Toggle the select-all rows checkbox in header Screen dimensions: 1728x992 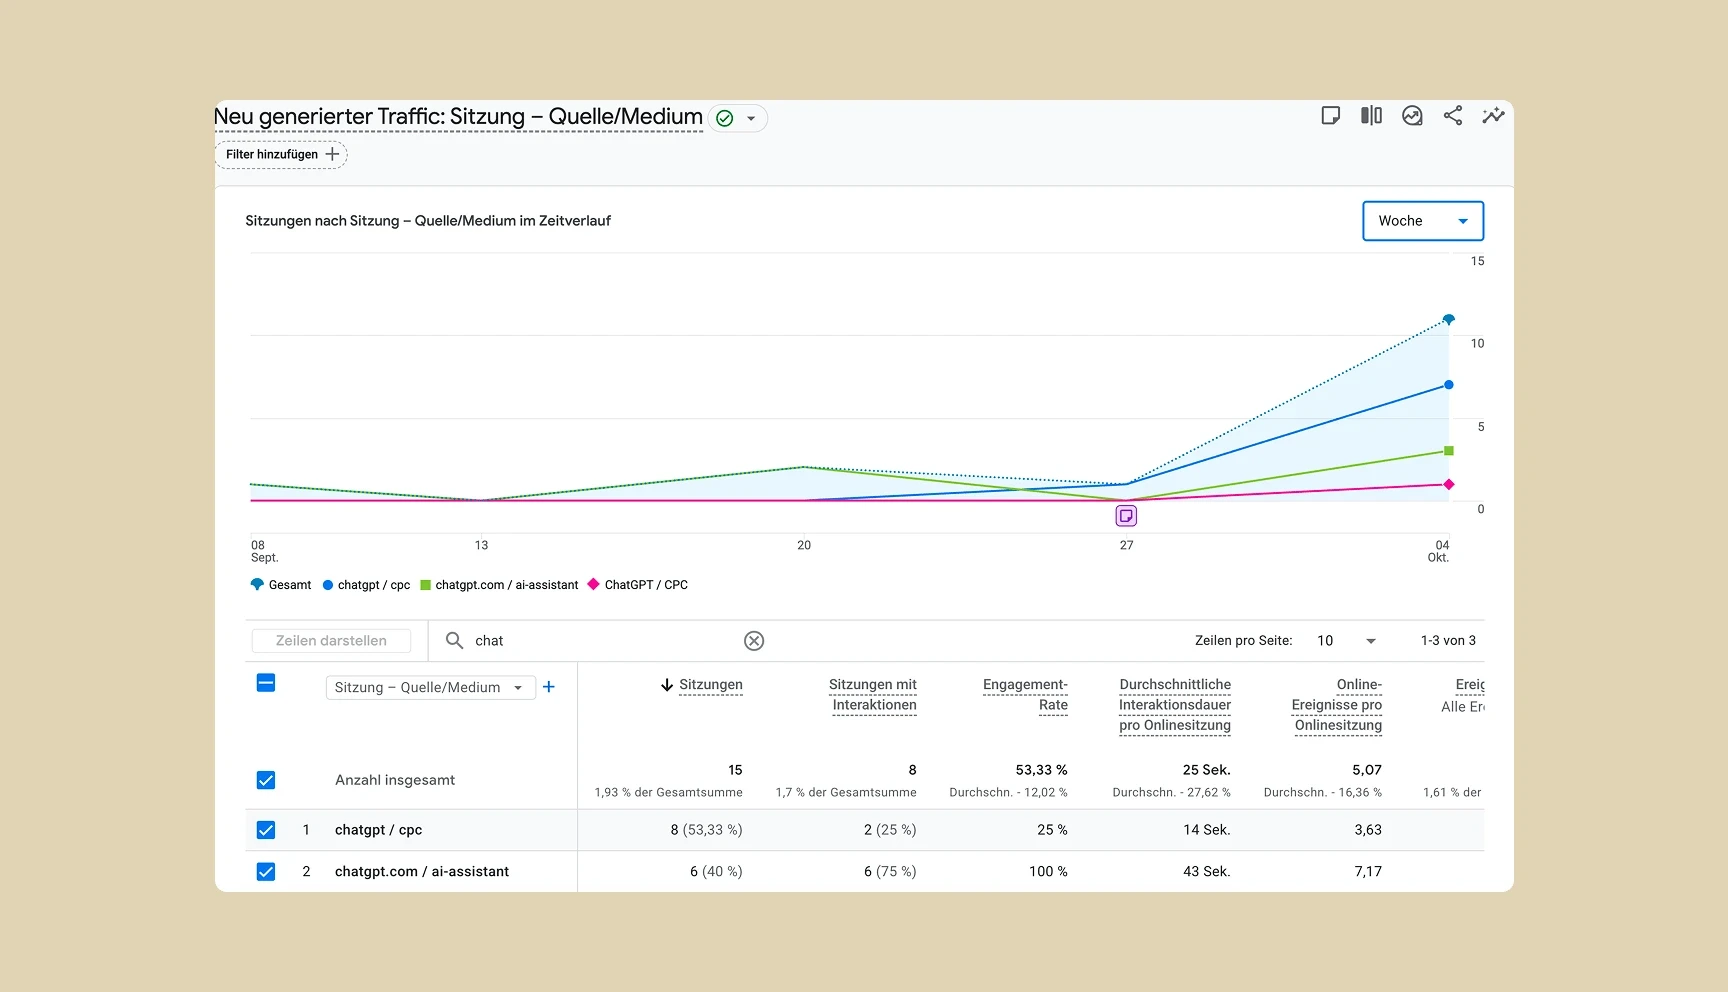266,683
